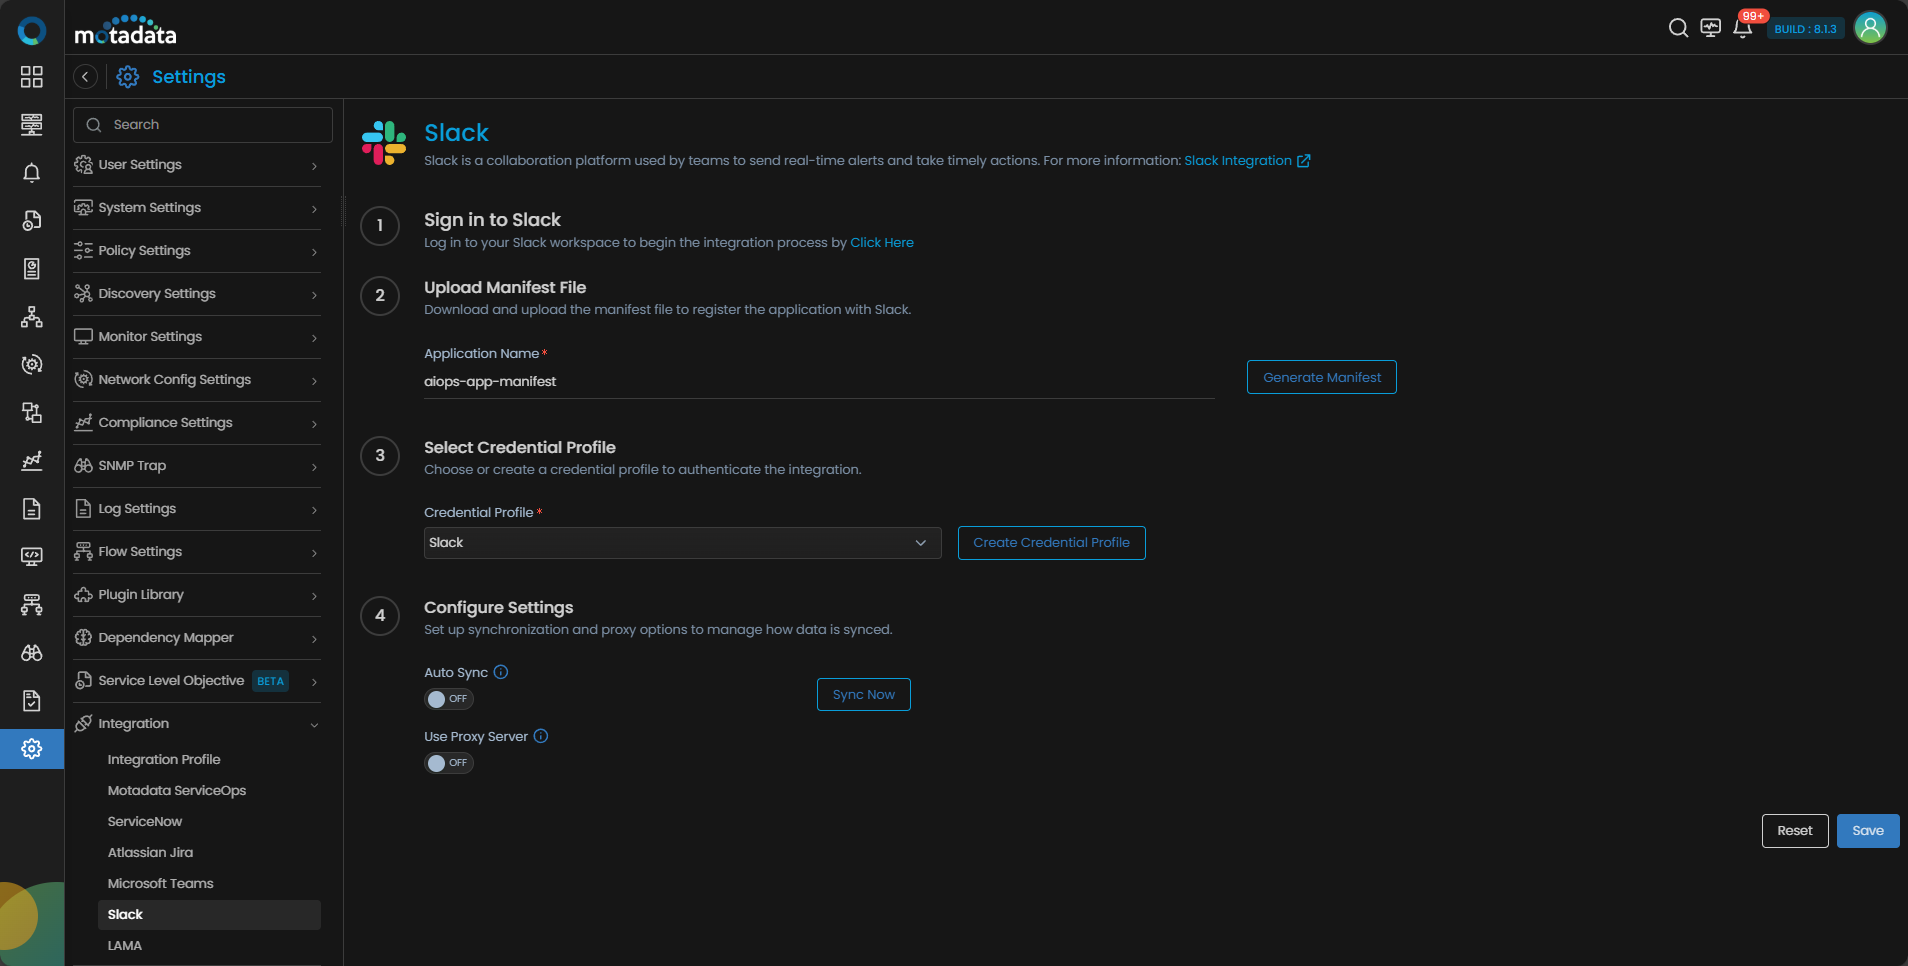Click the screen monitor icon in top bar

[1711, 28]
